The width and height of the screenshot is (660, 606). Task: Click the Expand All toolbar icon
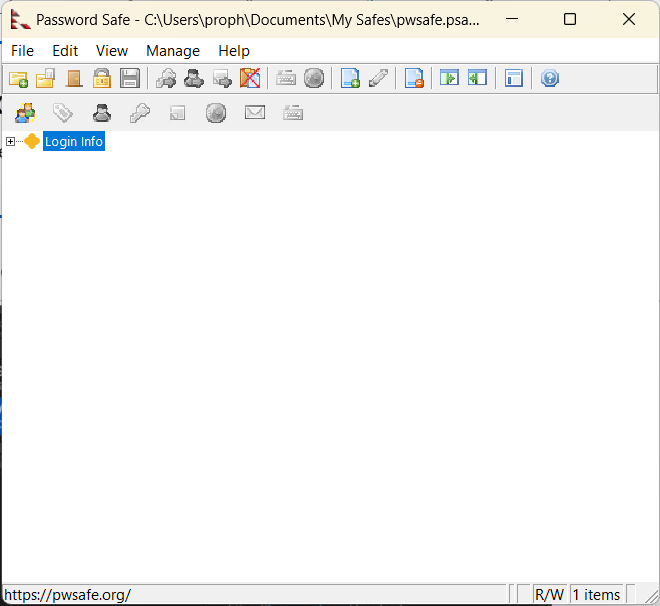coord(450,78)
